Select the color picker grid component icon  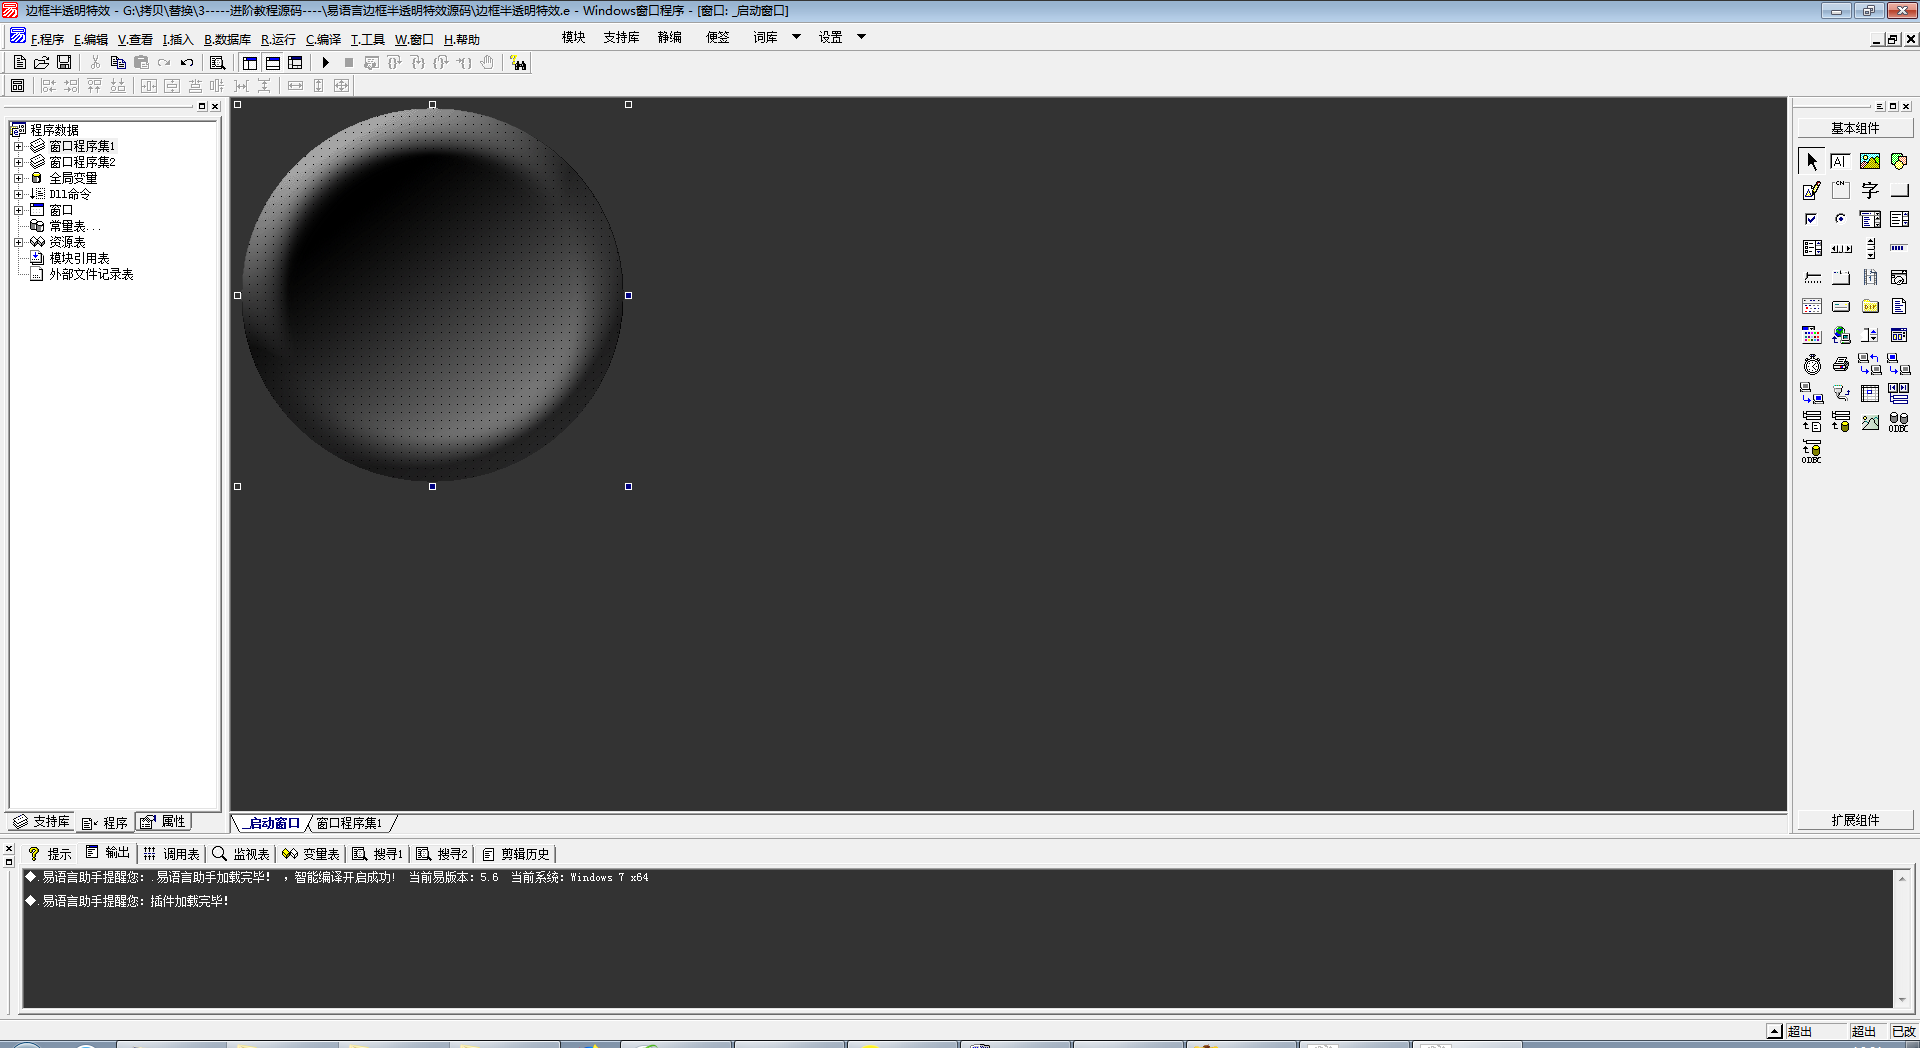[x=1812, y=335]
